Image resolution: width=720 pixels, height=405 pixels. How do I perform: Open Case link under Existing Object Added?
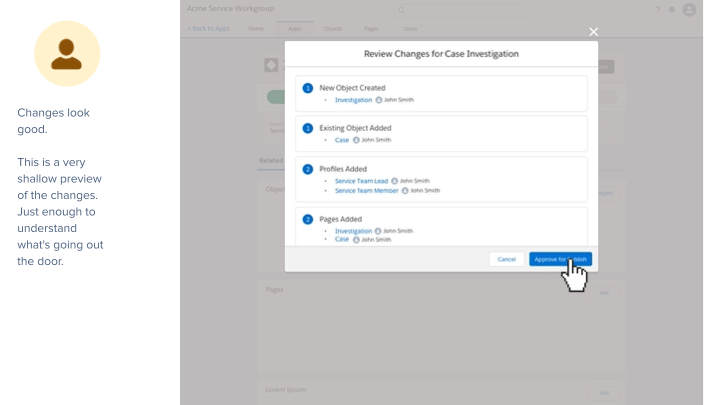tap(341, 140)
